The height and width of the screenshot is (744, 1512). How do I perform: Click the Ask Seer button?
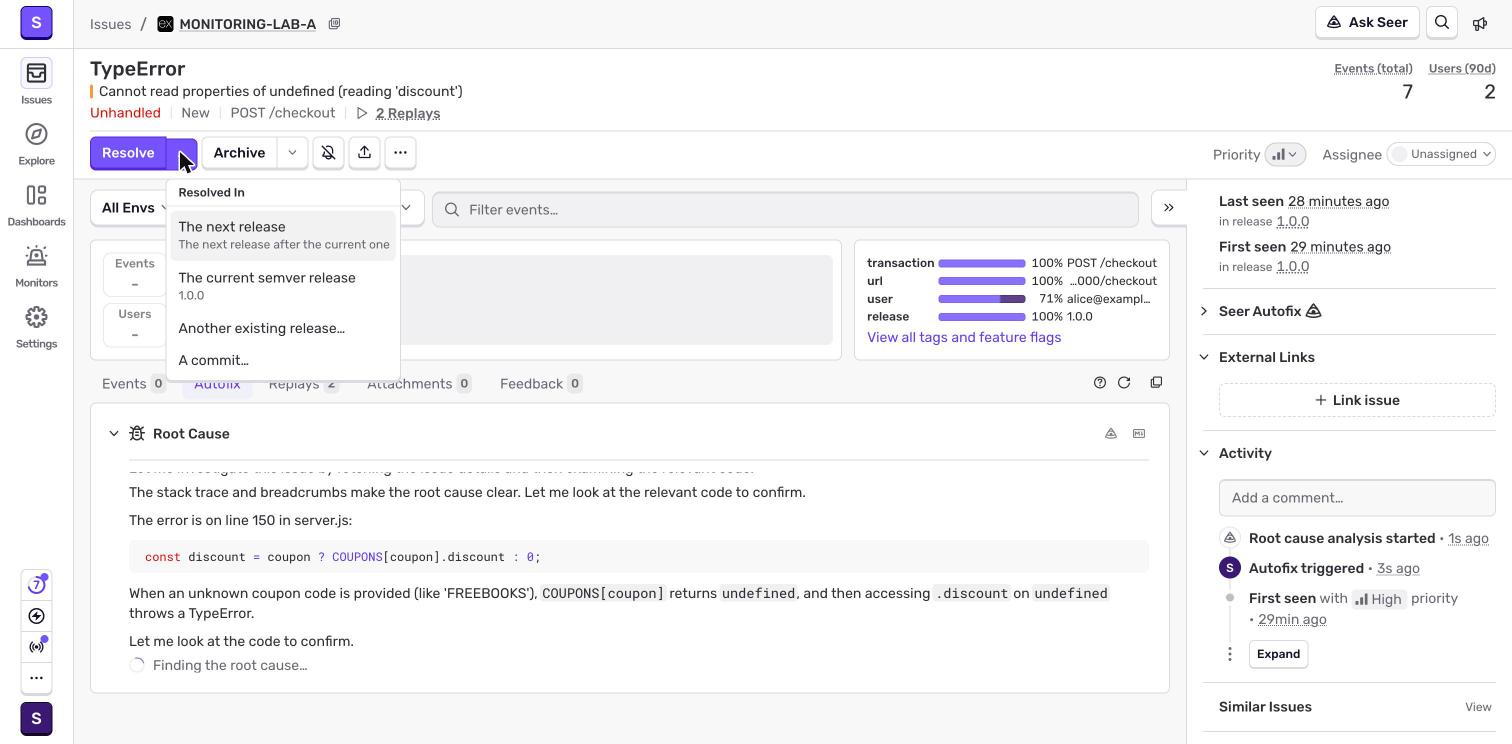click(1367, 23)
